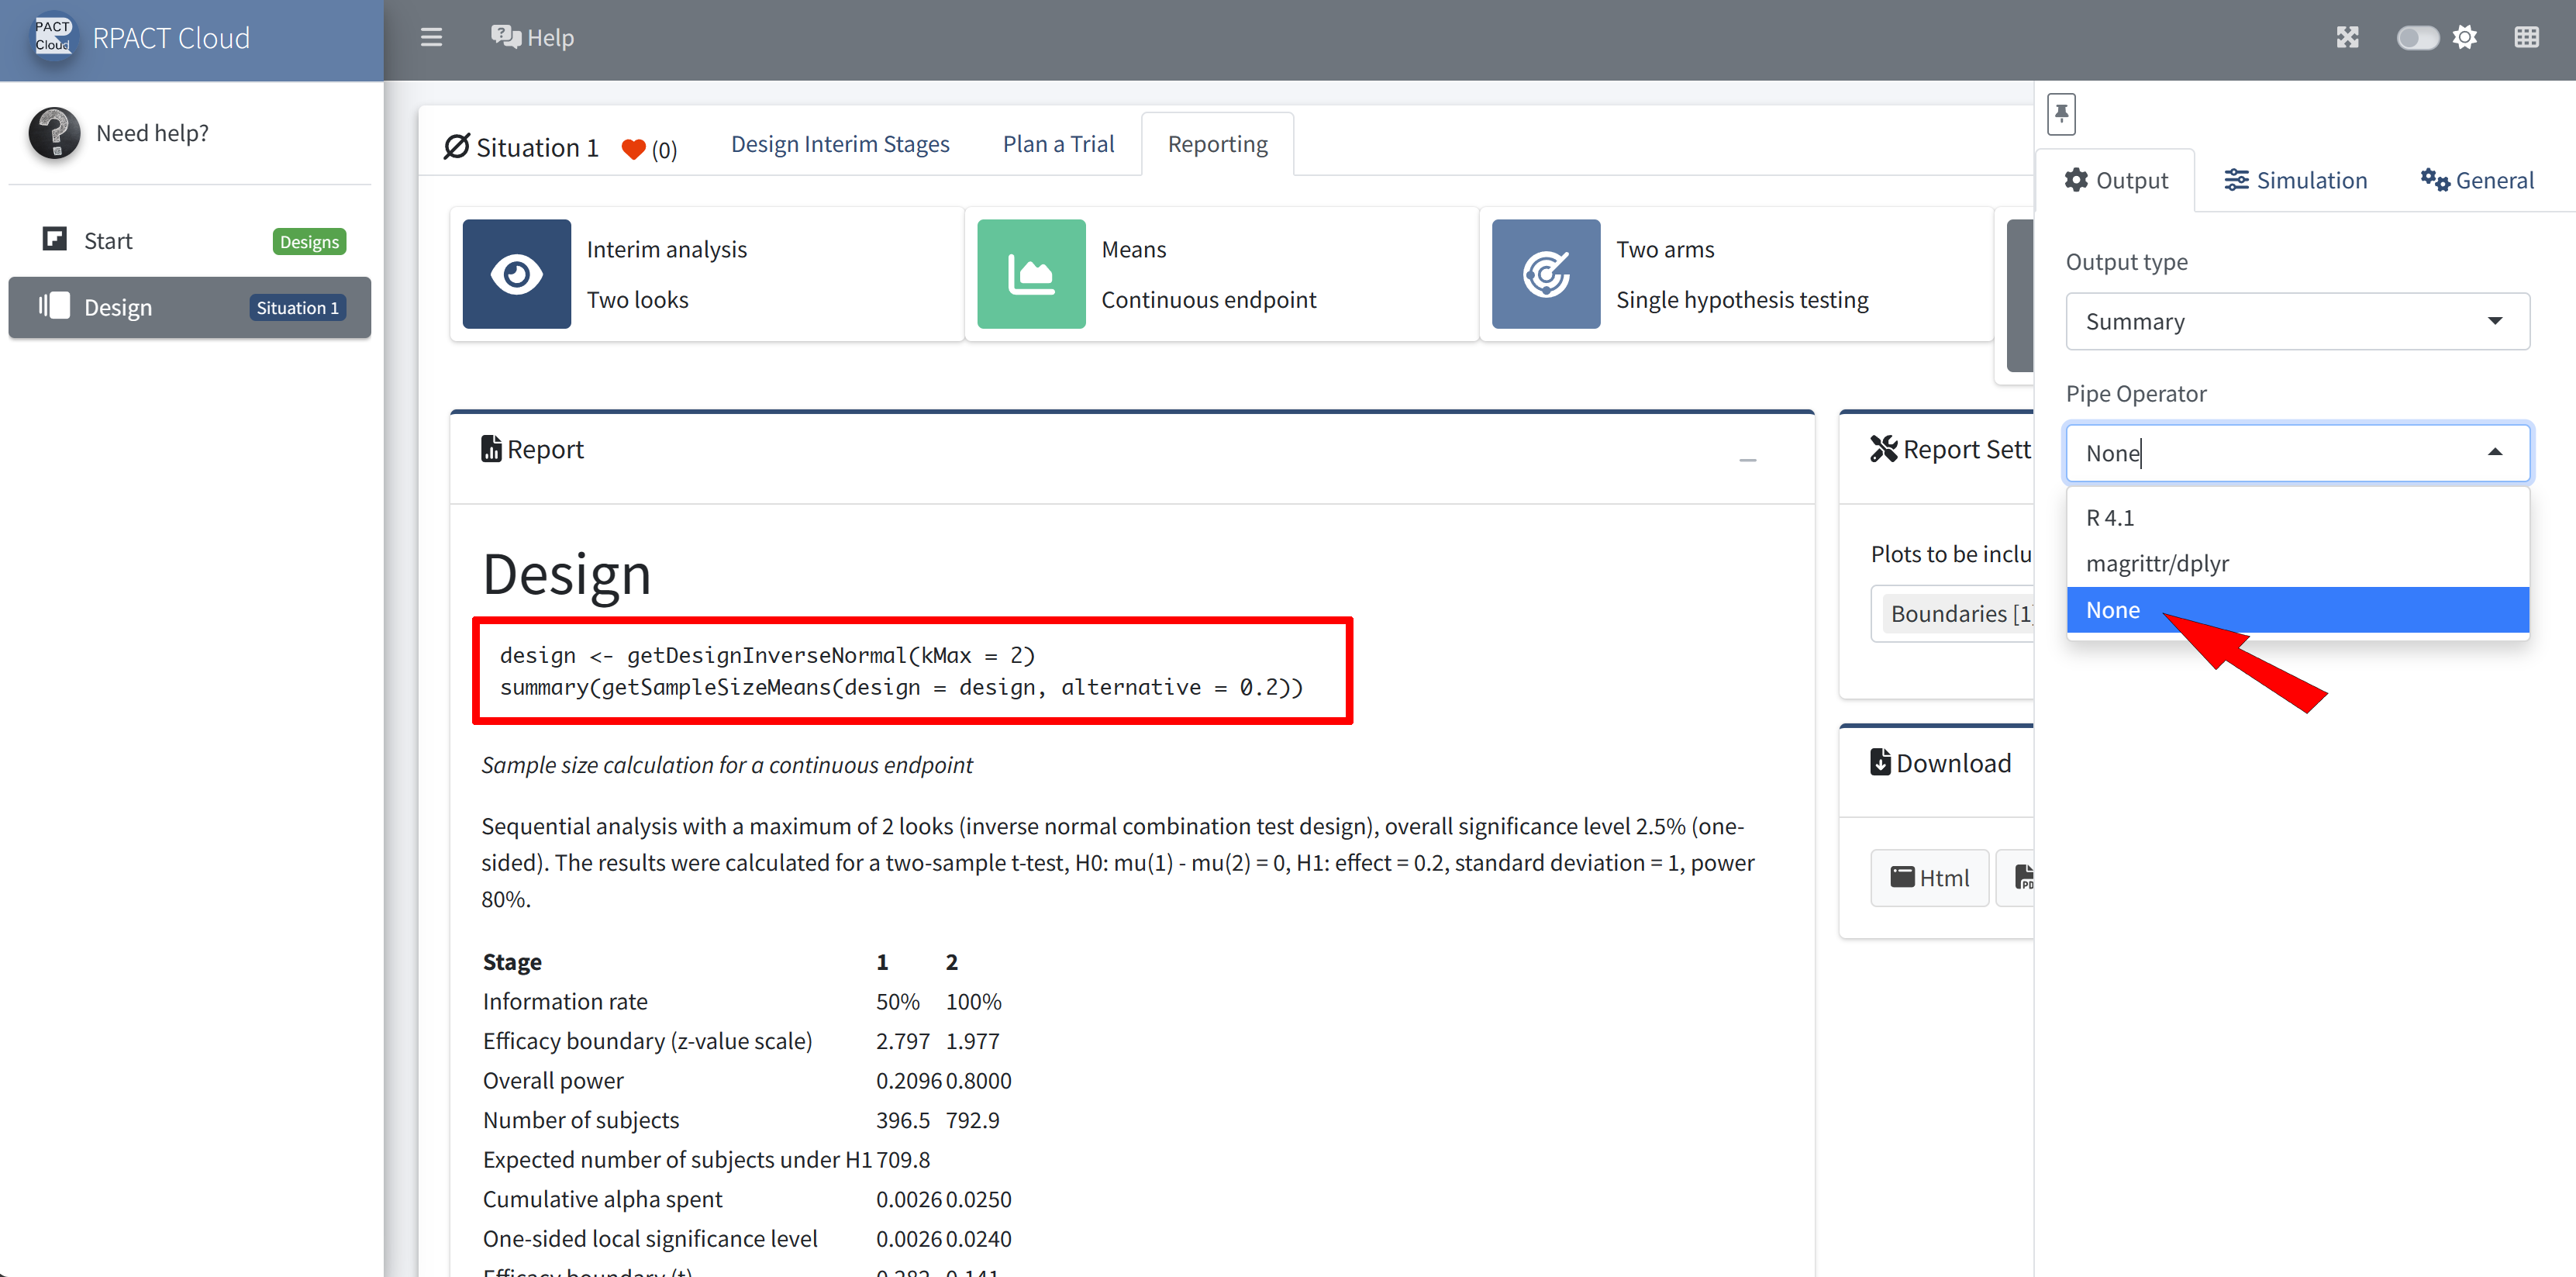Open the Output type Summary dropdown

[x=2297, y=321]
